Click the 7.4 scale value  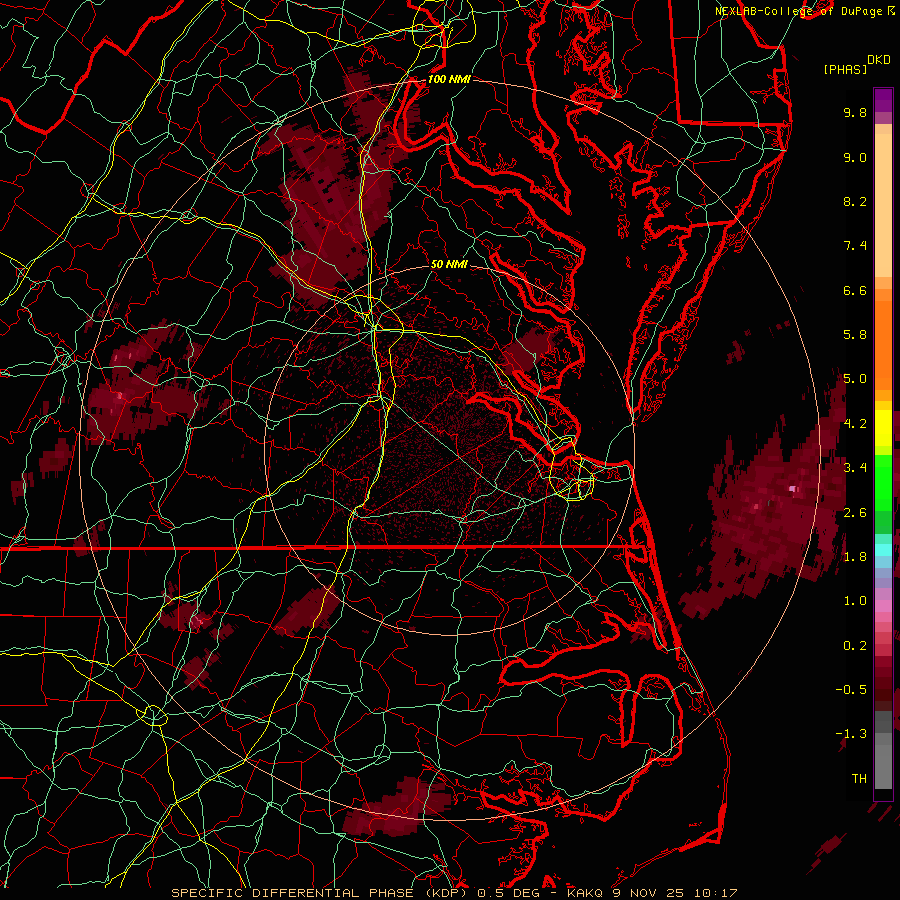coord(855,246)
